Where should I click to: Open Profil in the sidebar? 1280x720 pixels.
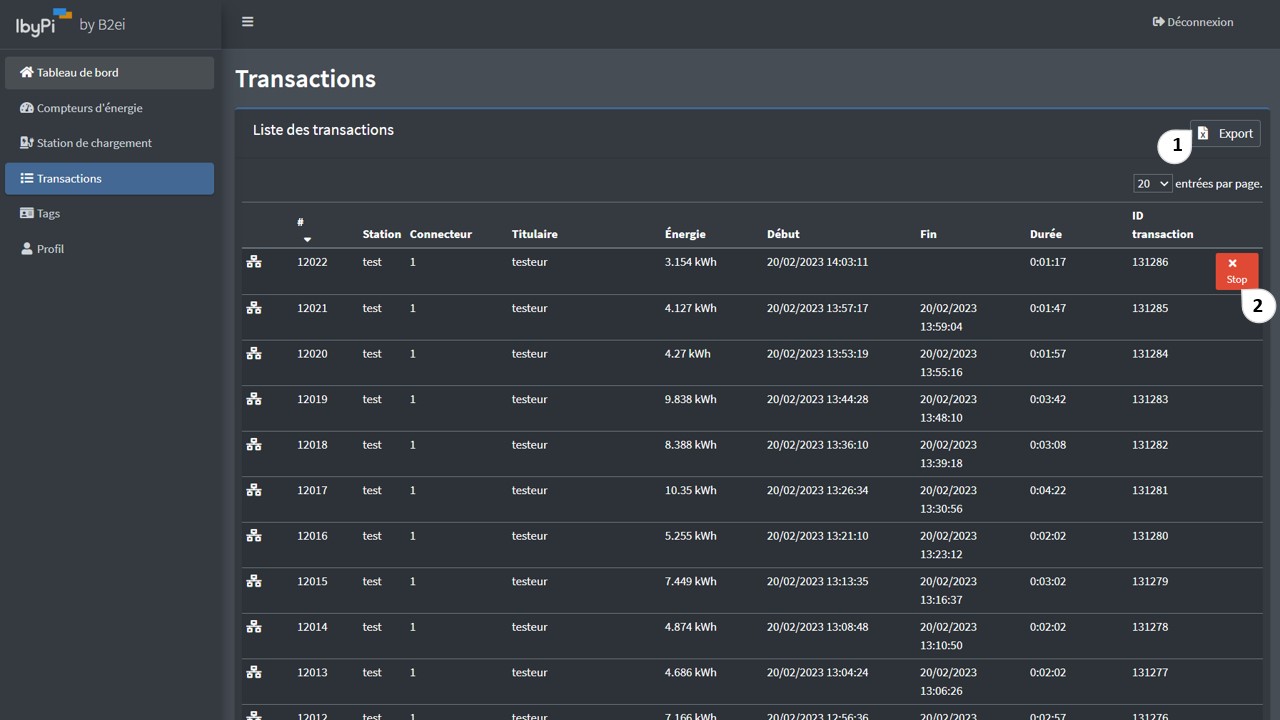pyautogui.click(x=109, y=249)
